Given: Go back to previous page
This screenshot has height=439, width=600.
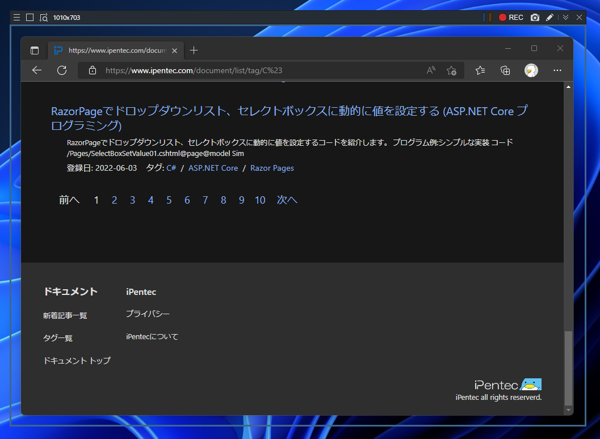Looking at the screenshot, I should (x=37, y=70).
